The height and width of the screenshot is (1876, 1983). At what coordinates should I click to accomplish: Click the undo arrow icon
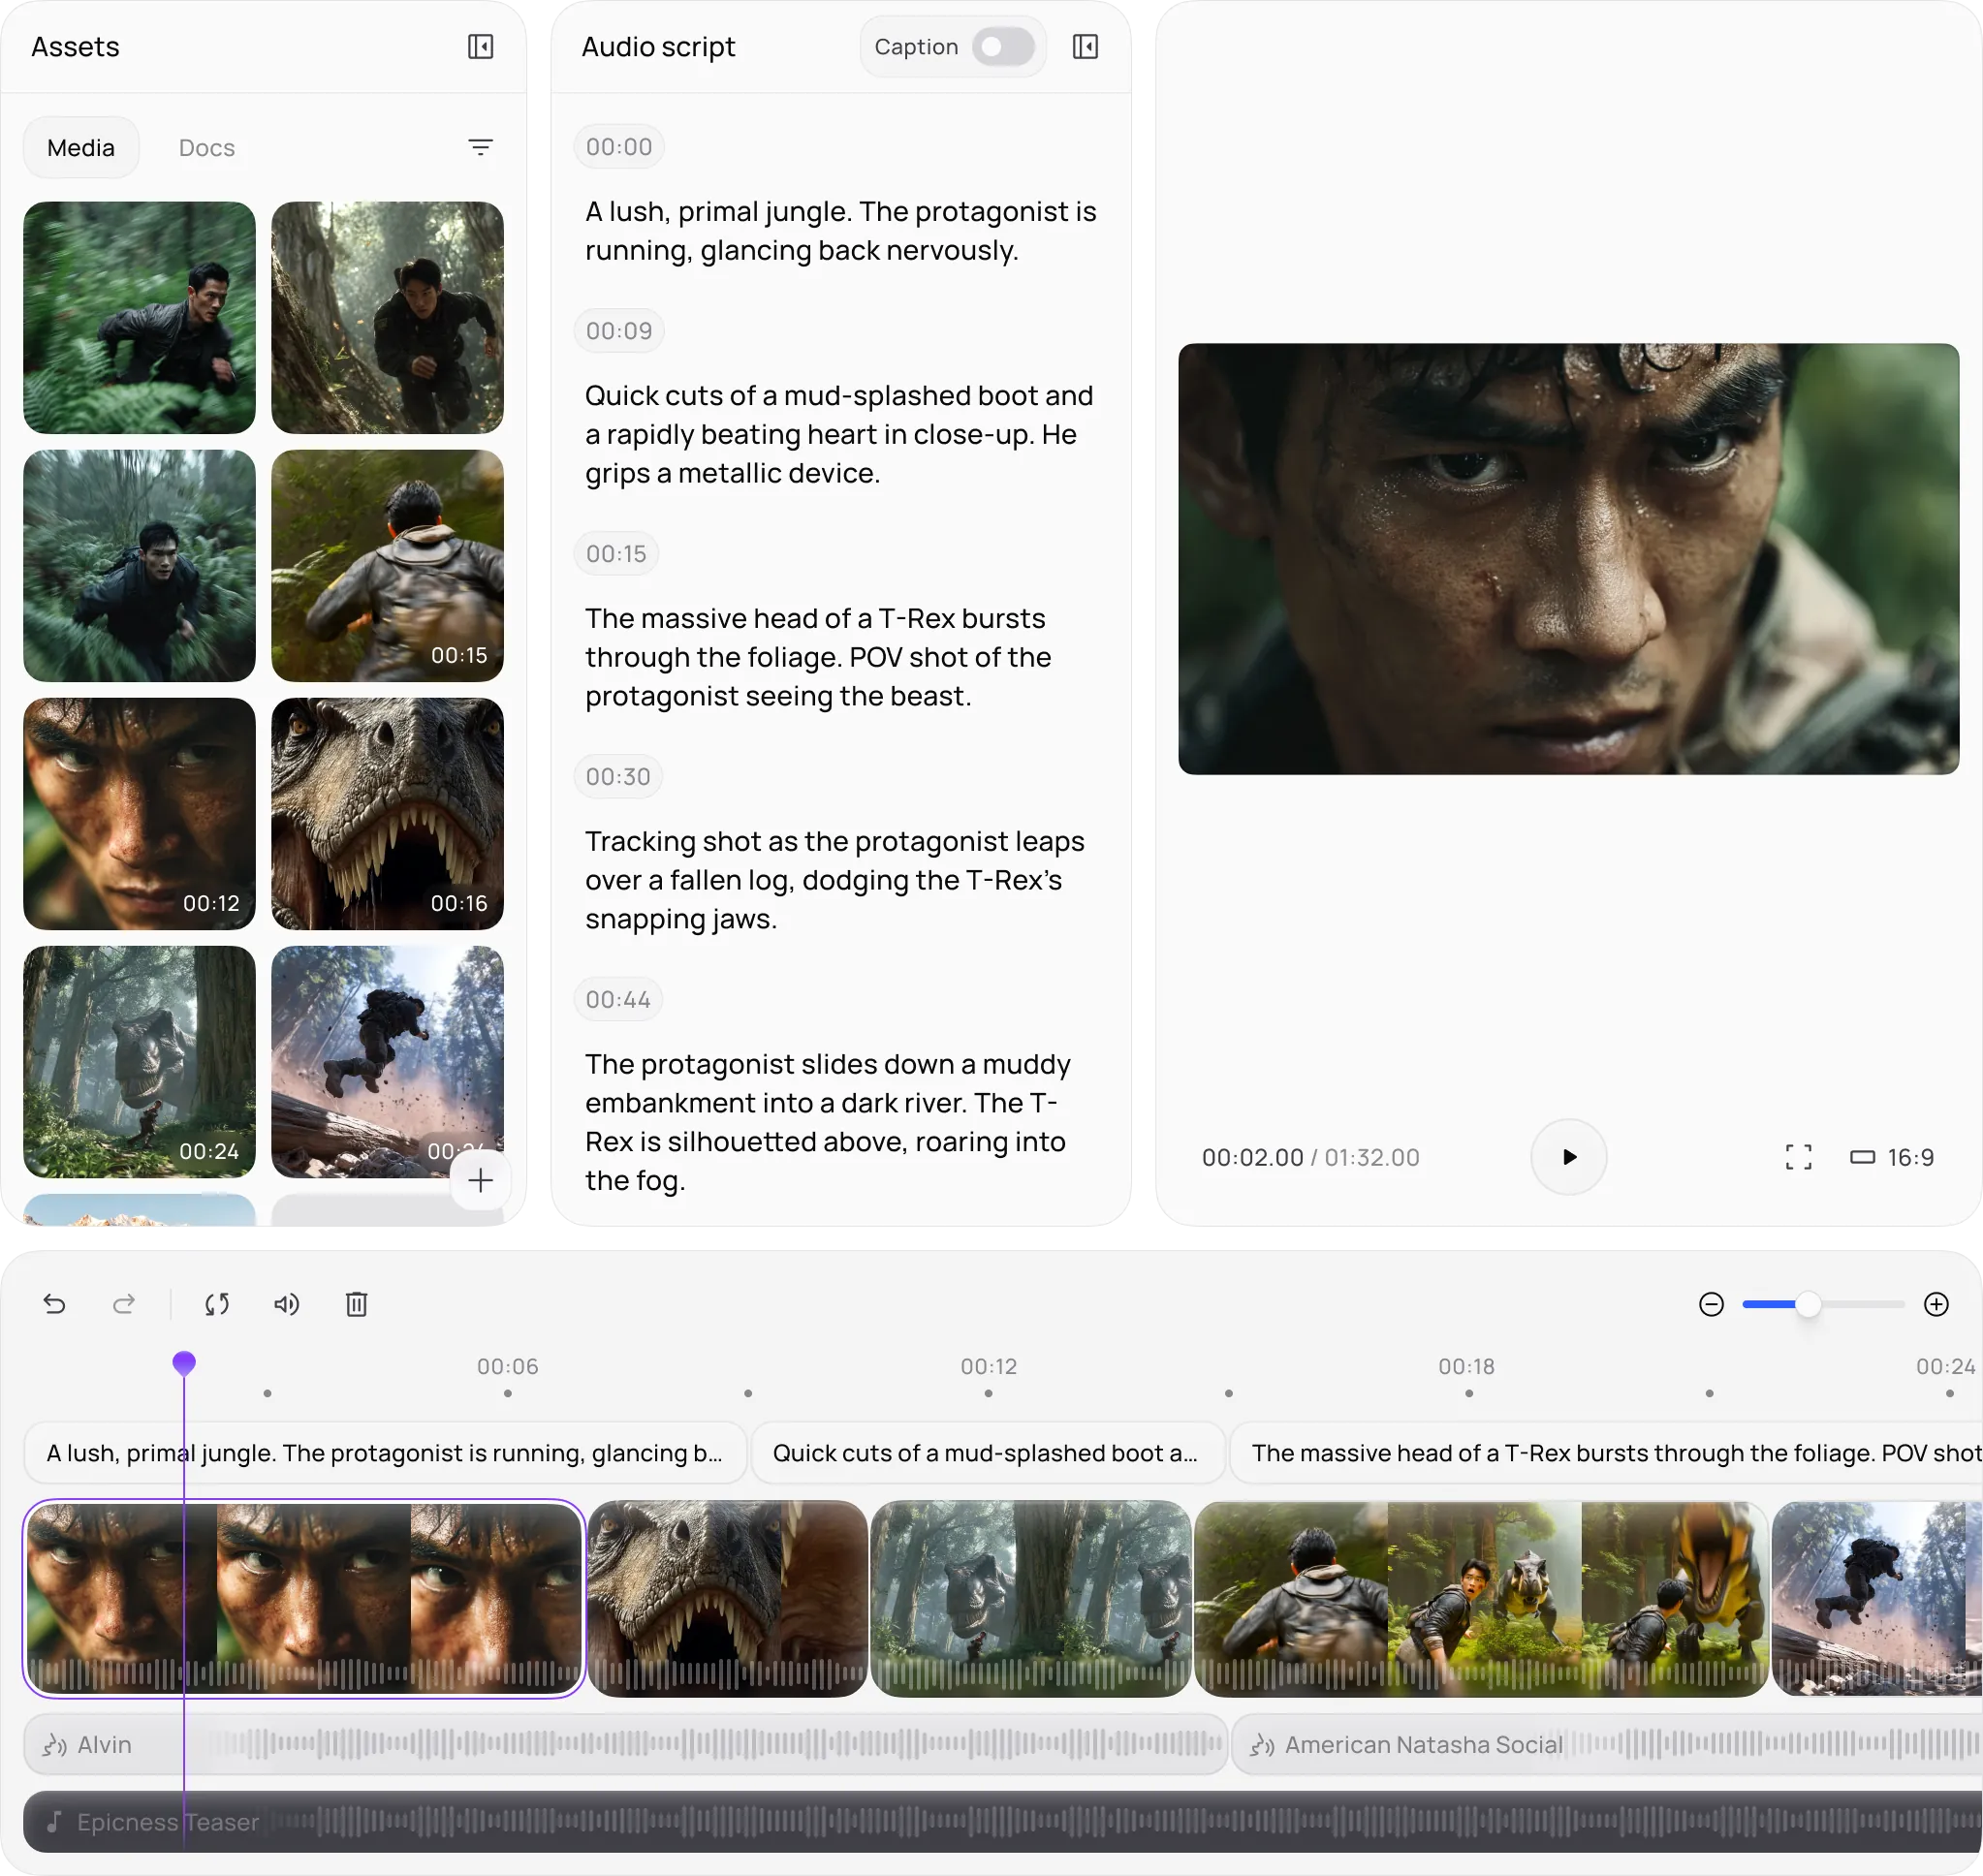pos(55,1304)
